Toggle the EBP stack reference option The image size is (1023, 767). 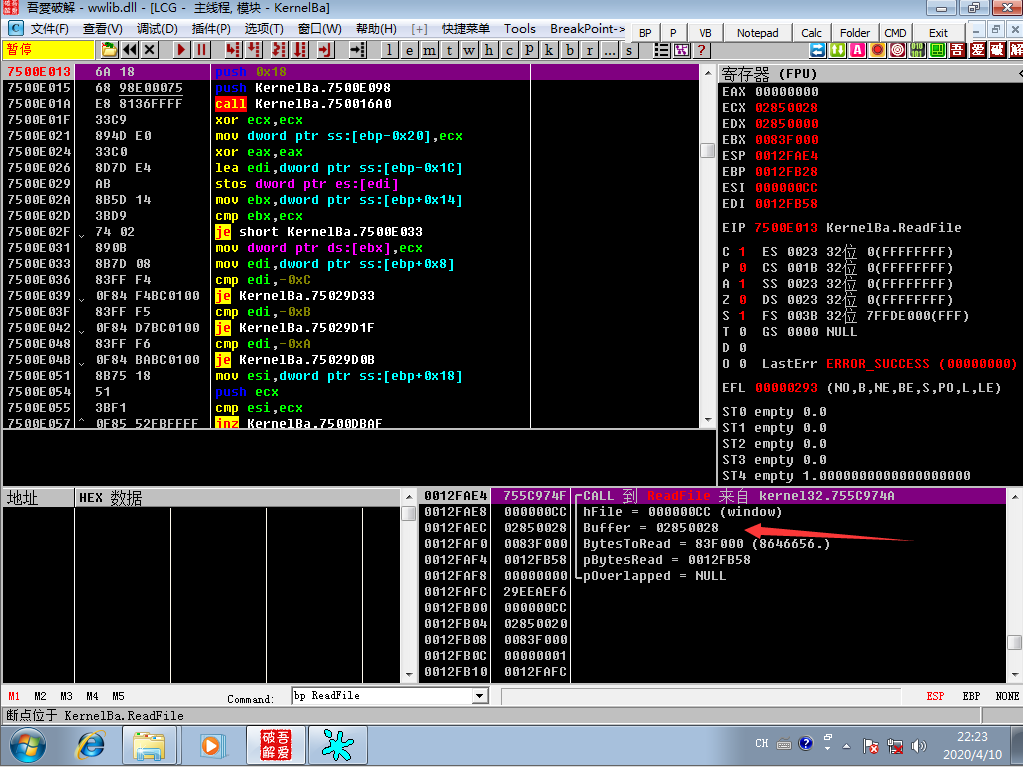[971, 696]
